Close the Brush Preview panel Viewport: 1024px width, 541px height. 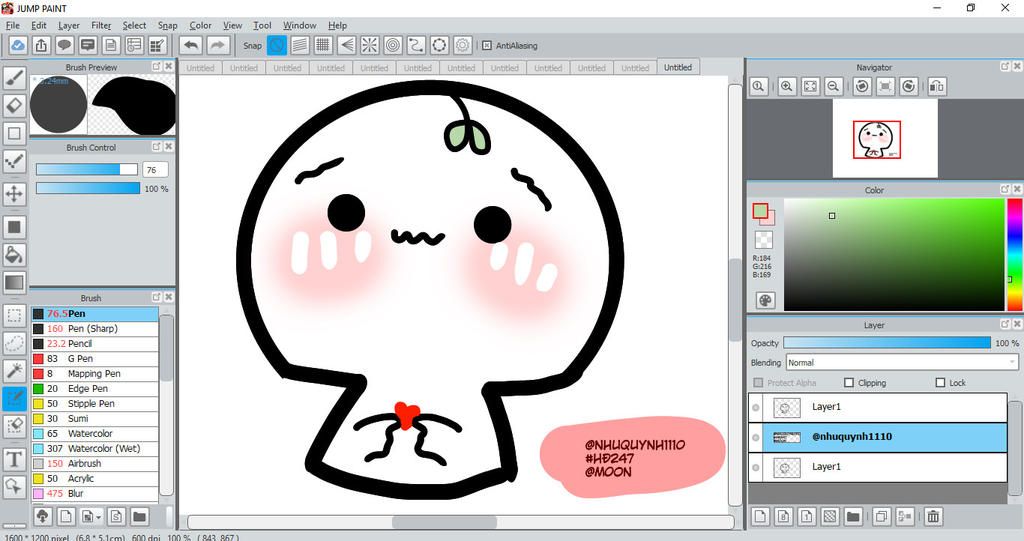(x=168, y=67)
